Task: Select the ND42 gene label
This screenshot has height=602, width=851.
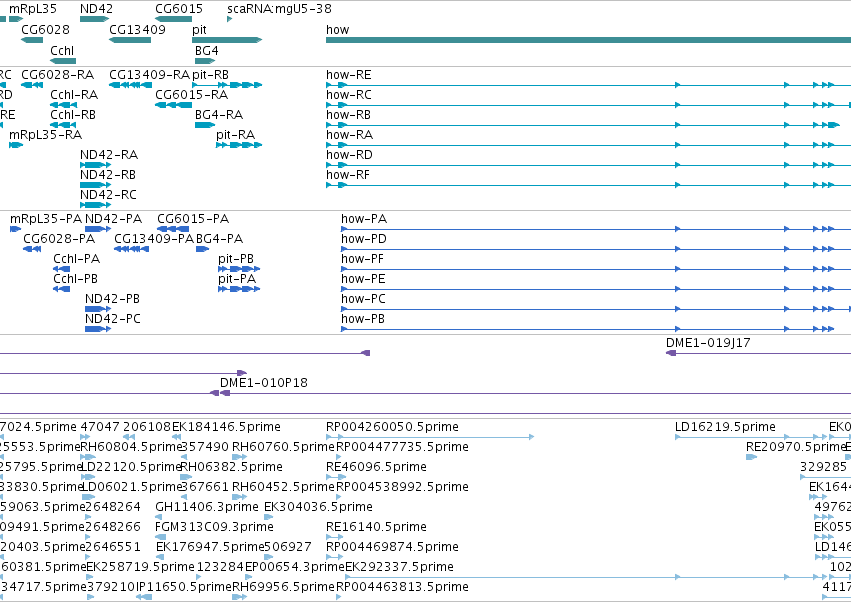Action: [x=97, y=9]
